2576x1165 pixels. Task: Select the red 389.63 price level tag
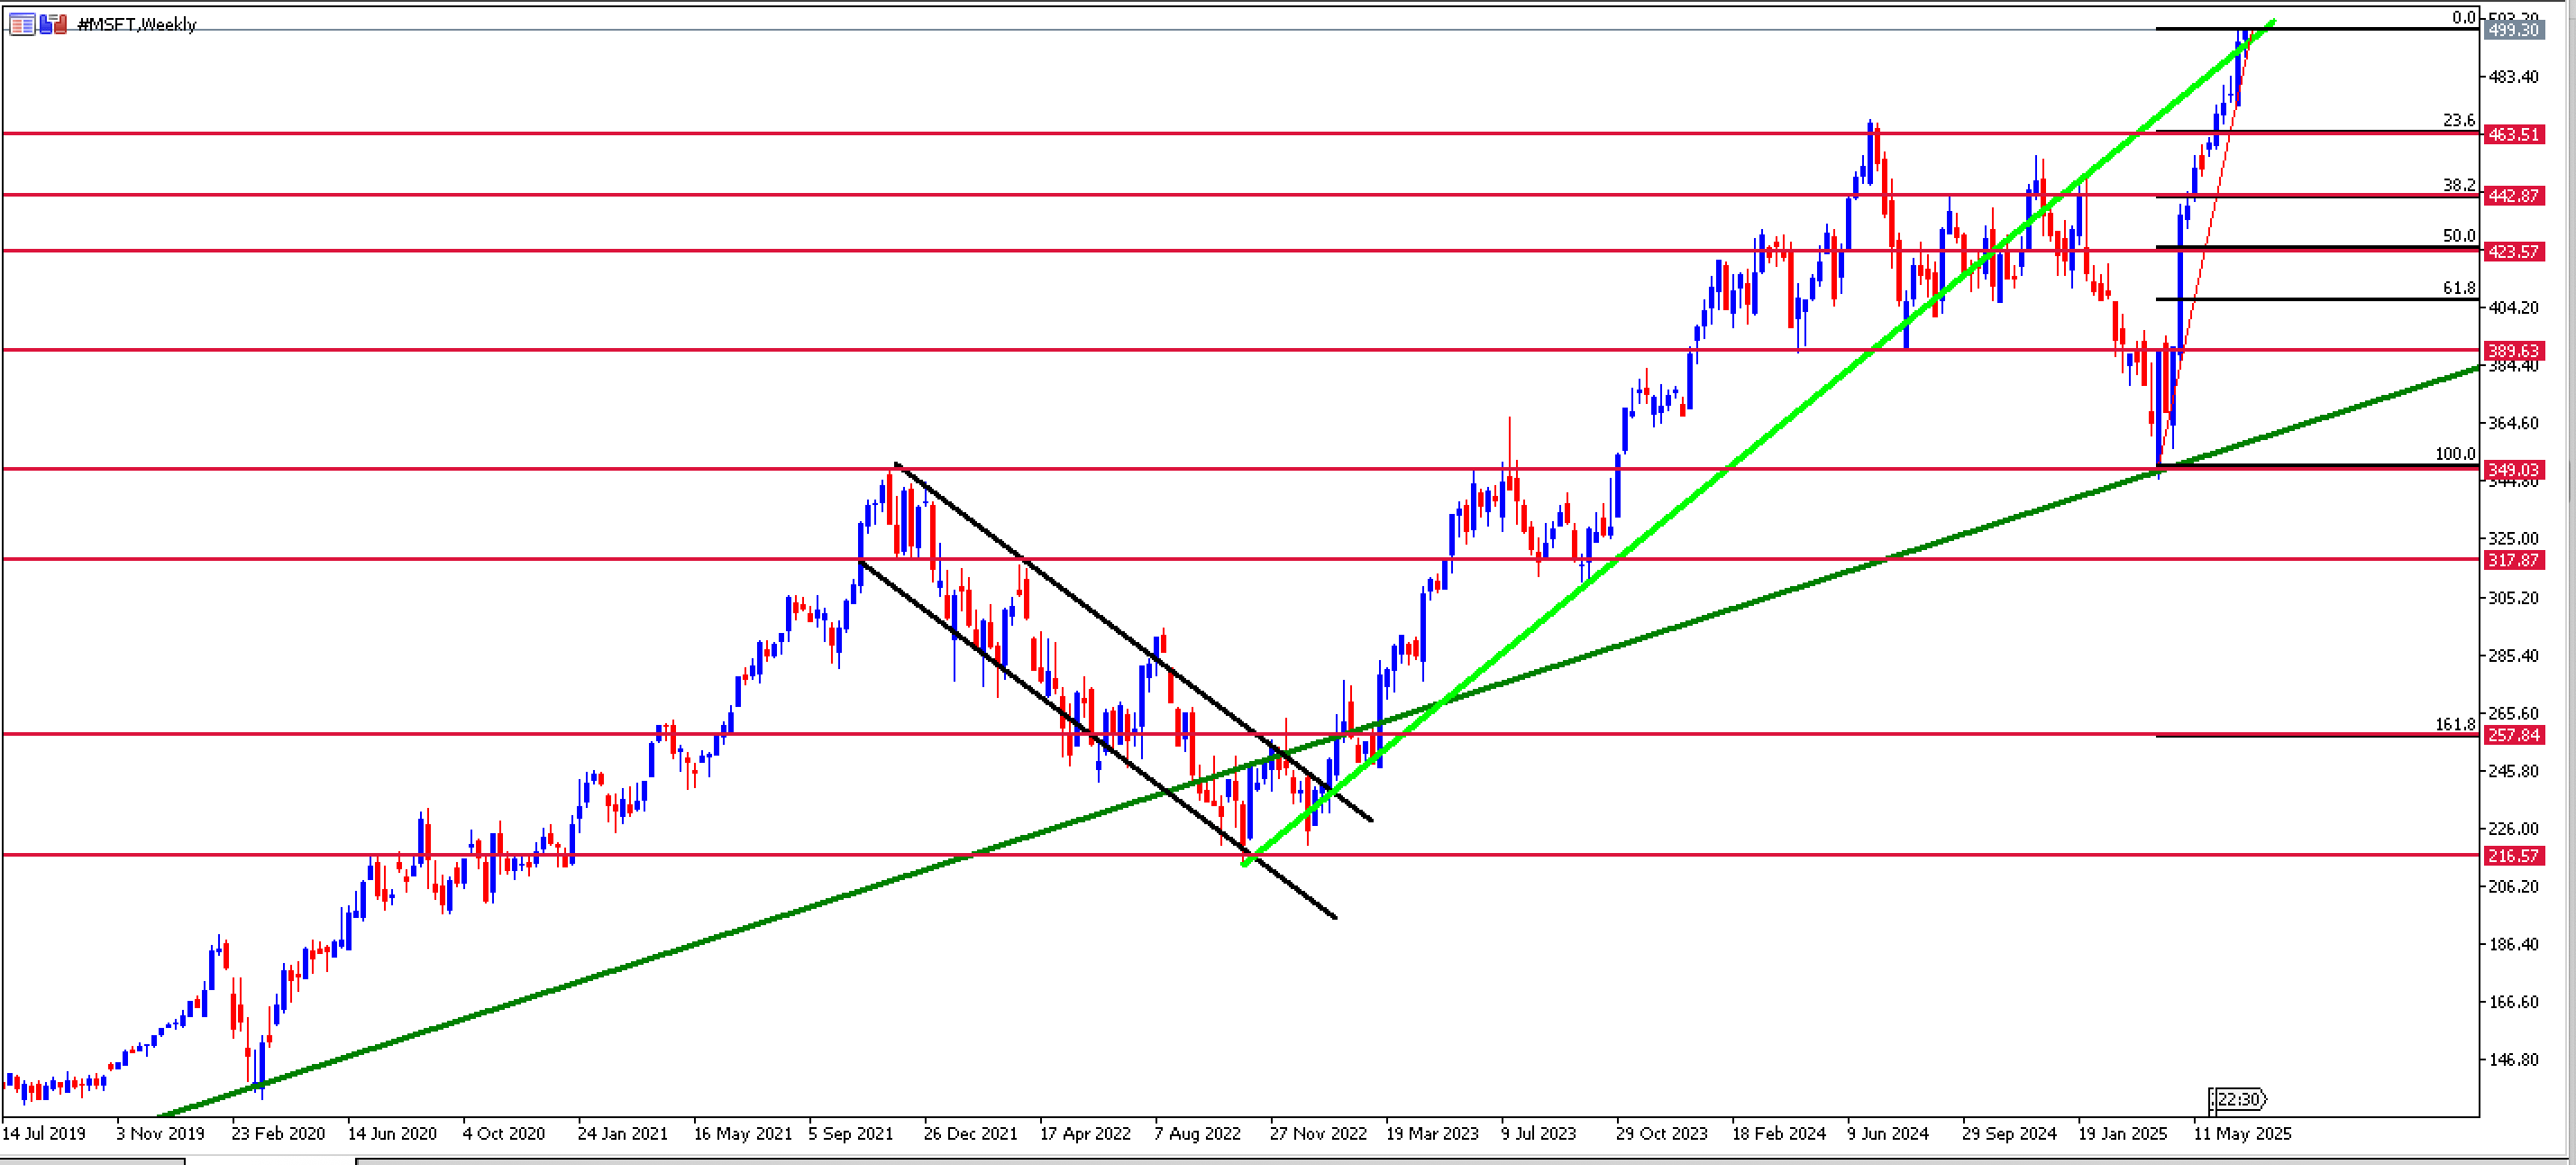[x=2513, y=350]
